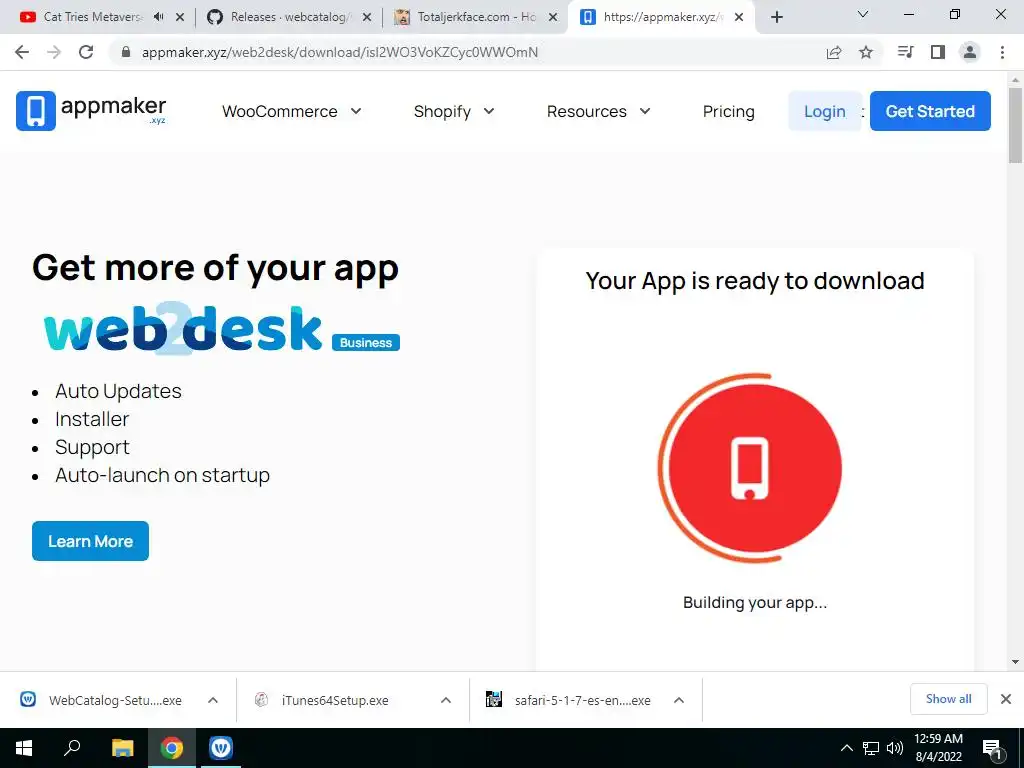Screen dimensions: 1024x768
Task: Open the Windows Start menu
Action: [x=24, y=748]
